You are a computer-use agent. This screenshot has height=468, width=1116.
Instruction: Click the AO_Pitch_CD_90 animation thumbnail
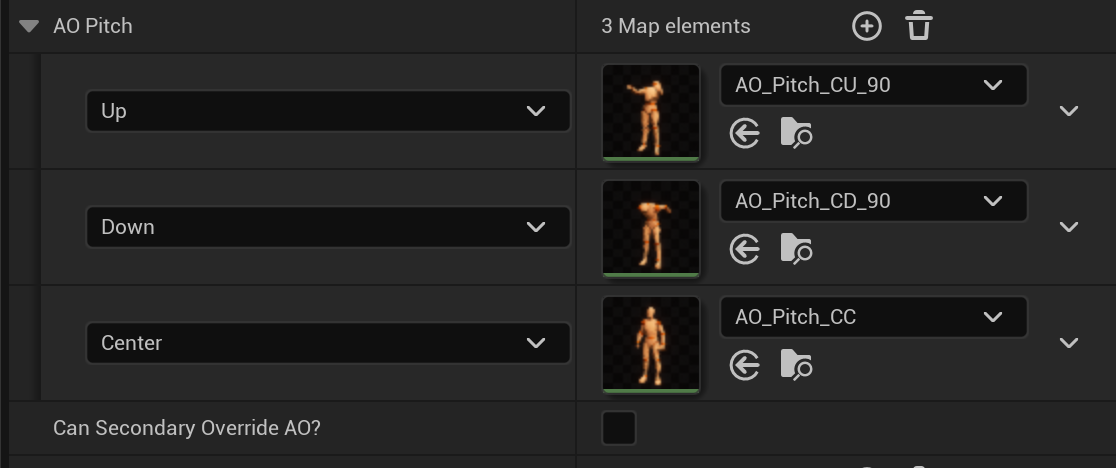click(651, 228)
